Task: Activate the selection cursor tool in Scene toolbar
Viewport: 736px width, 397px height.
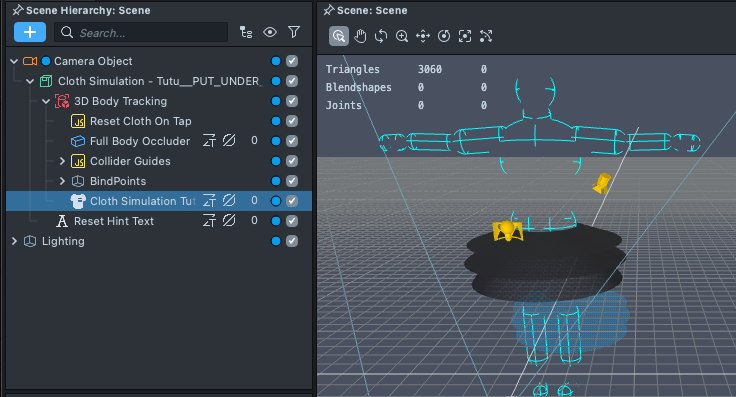Action: 339,36
